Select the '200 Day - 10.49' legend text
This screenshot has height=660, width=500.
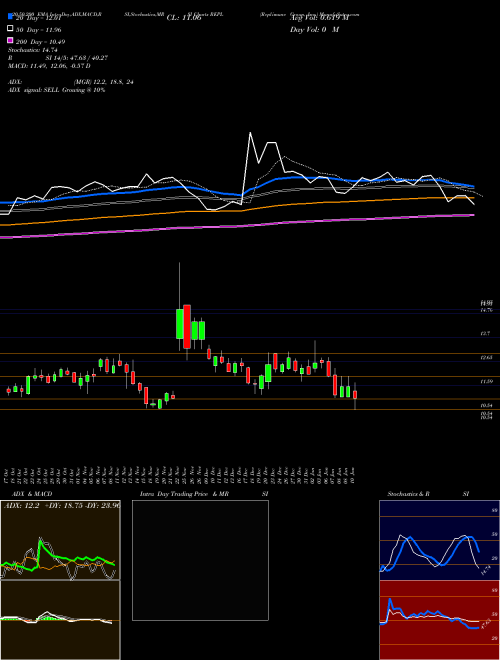40,42
